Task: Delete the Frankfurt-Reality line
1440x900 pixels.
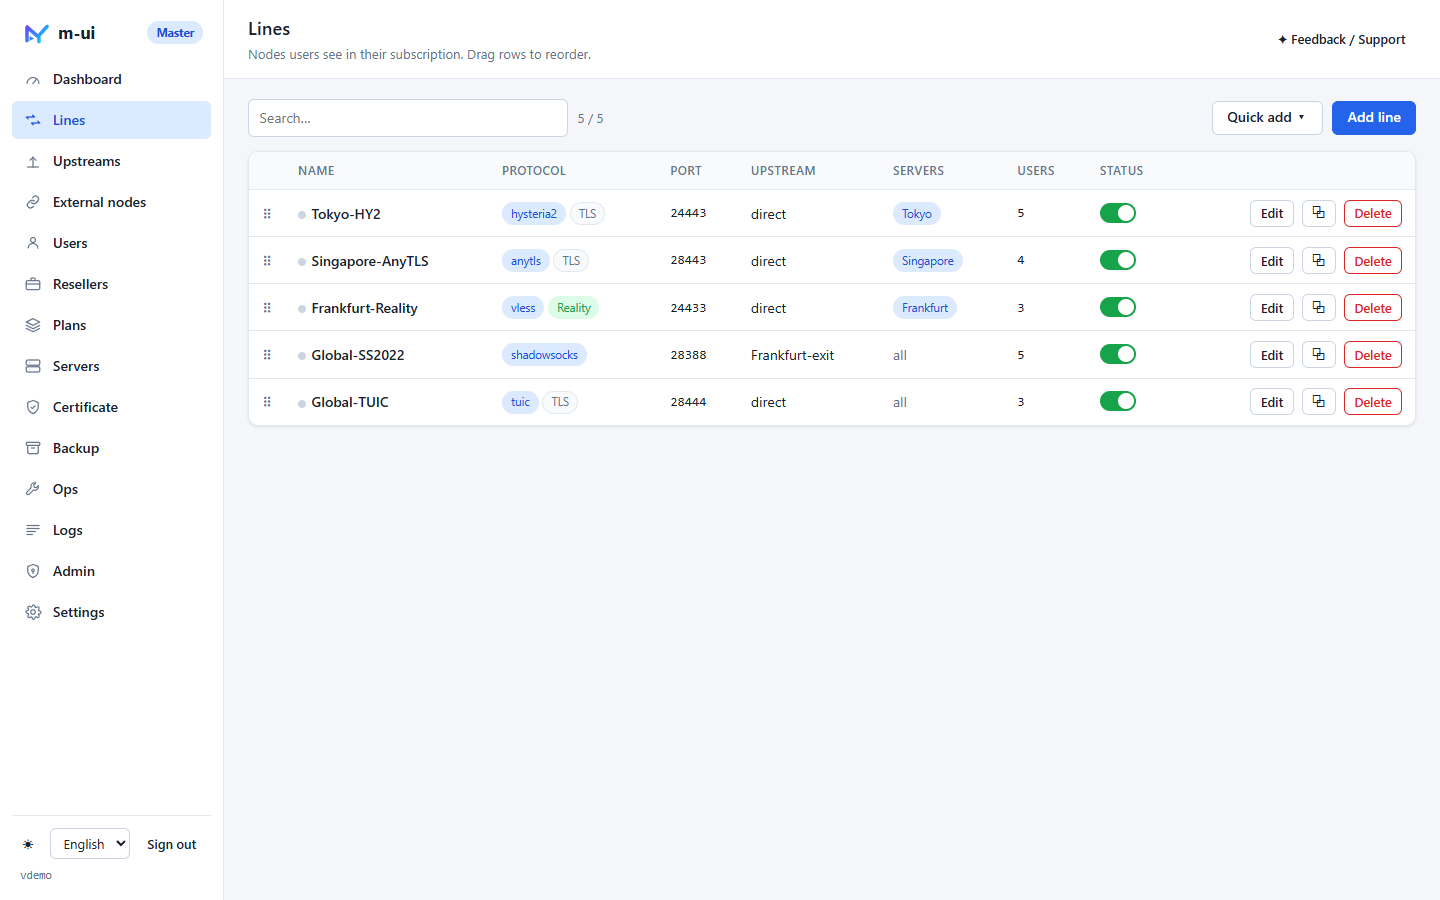Action: click(x=1373, y=307)
